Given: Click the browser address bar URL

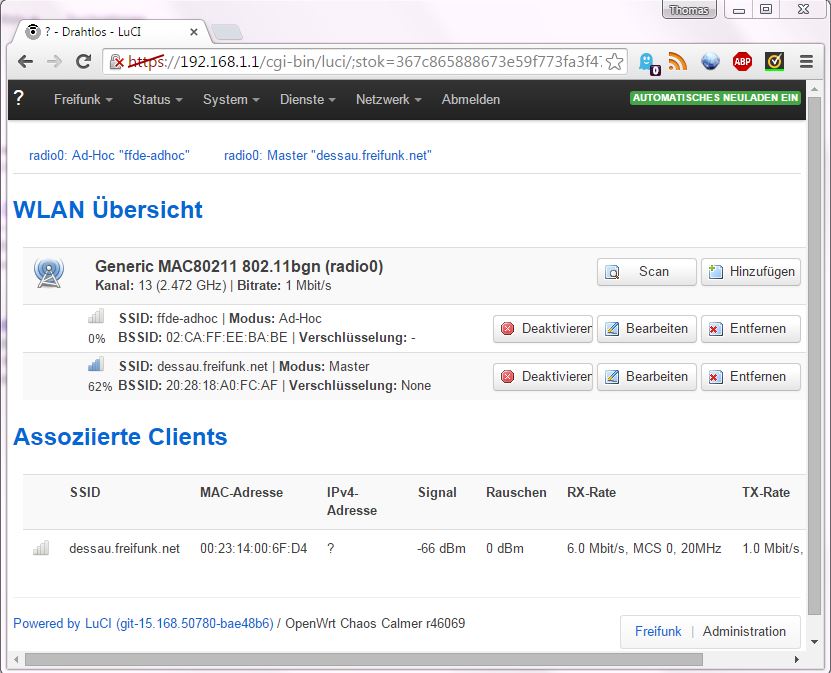Looking at the screenshot, I should pos(366,62).
